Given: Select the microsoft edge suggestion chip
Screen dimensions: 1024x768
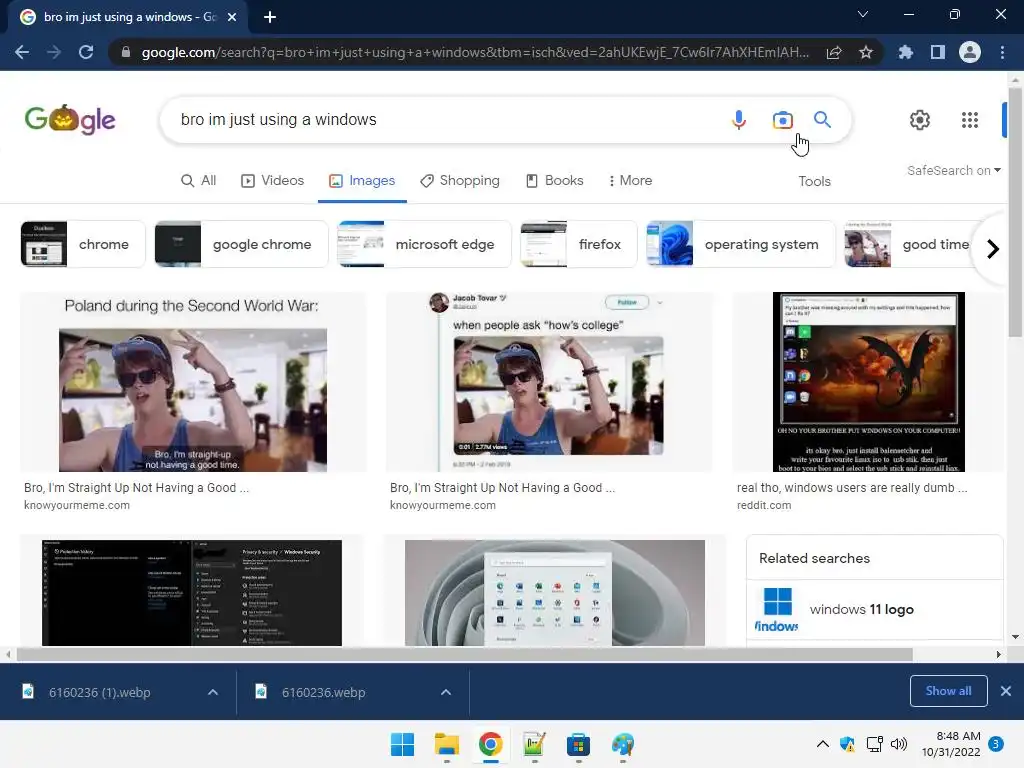Looking at the screenshot, I should coord(424,244).
